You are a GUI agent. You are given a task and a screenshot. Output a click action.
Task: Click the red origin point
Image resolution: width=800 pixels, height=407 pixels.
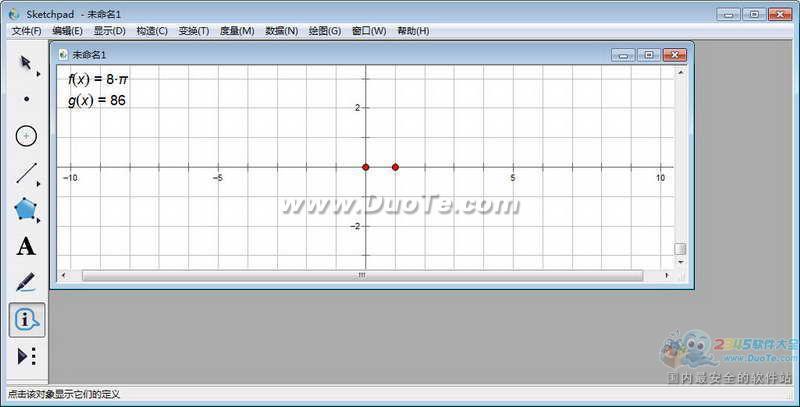pyautogui.click(x=366, y=167)
